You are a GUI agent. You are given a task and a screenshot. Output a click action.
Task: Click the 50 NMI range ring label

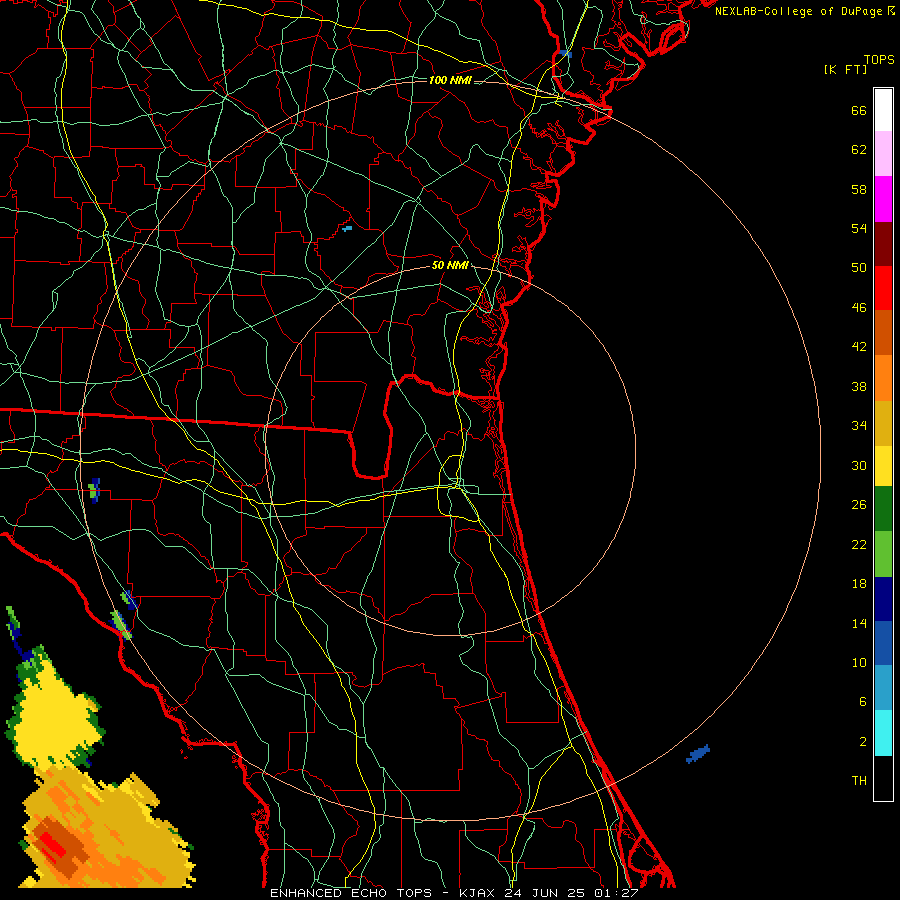coord(450,265)
